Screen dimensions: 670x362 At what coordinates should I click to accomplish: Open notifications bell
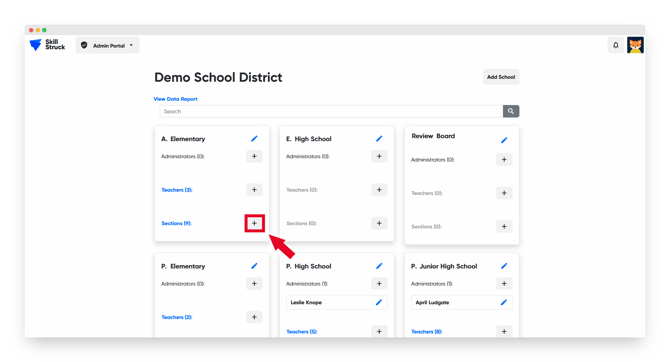pos(615,45)
